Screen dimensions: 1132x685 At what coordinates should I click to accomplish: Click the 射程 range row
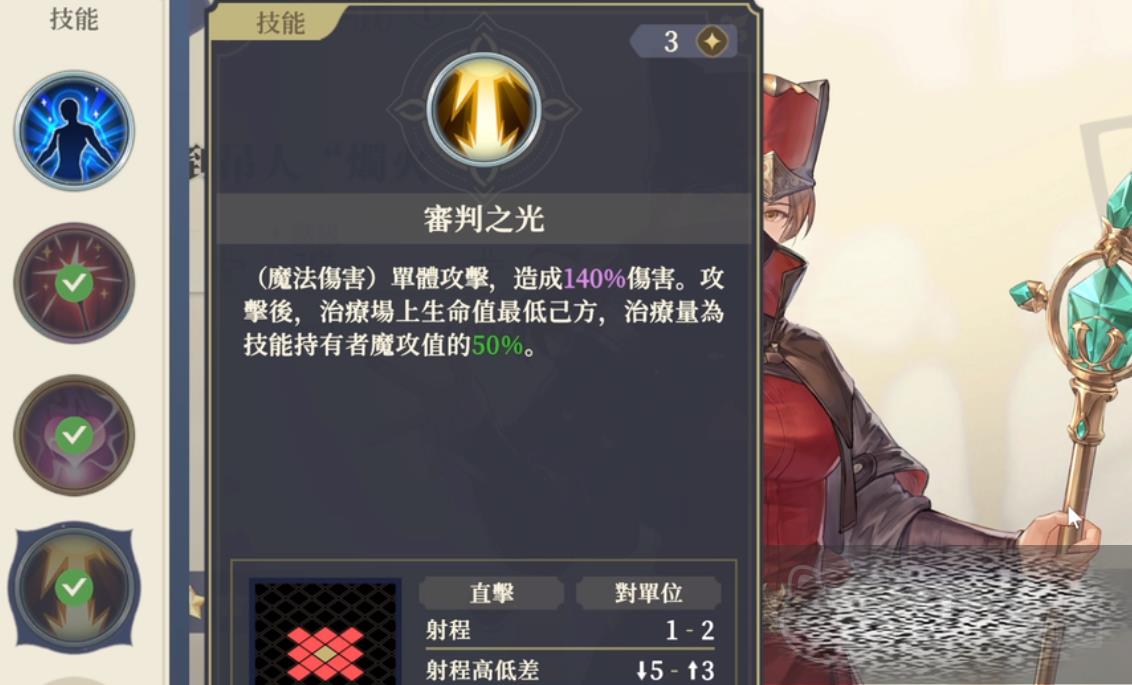(570, 631)
